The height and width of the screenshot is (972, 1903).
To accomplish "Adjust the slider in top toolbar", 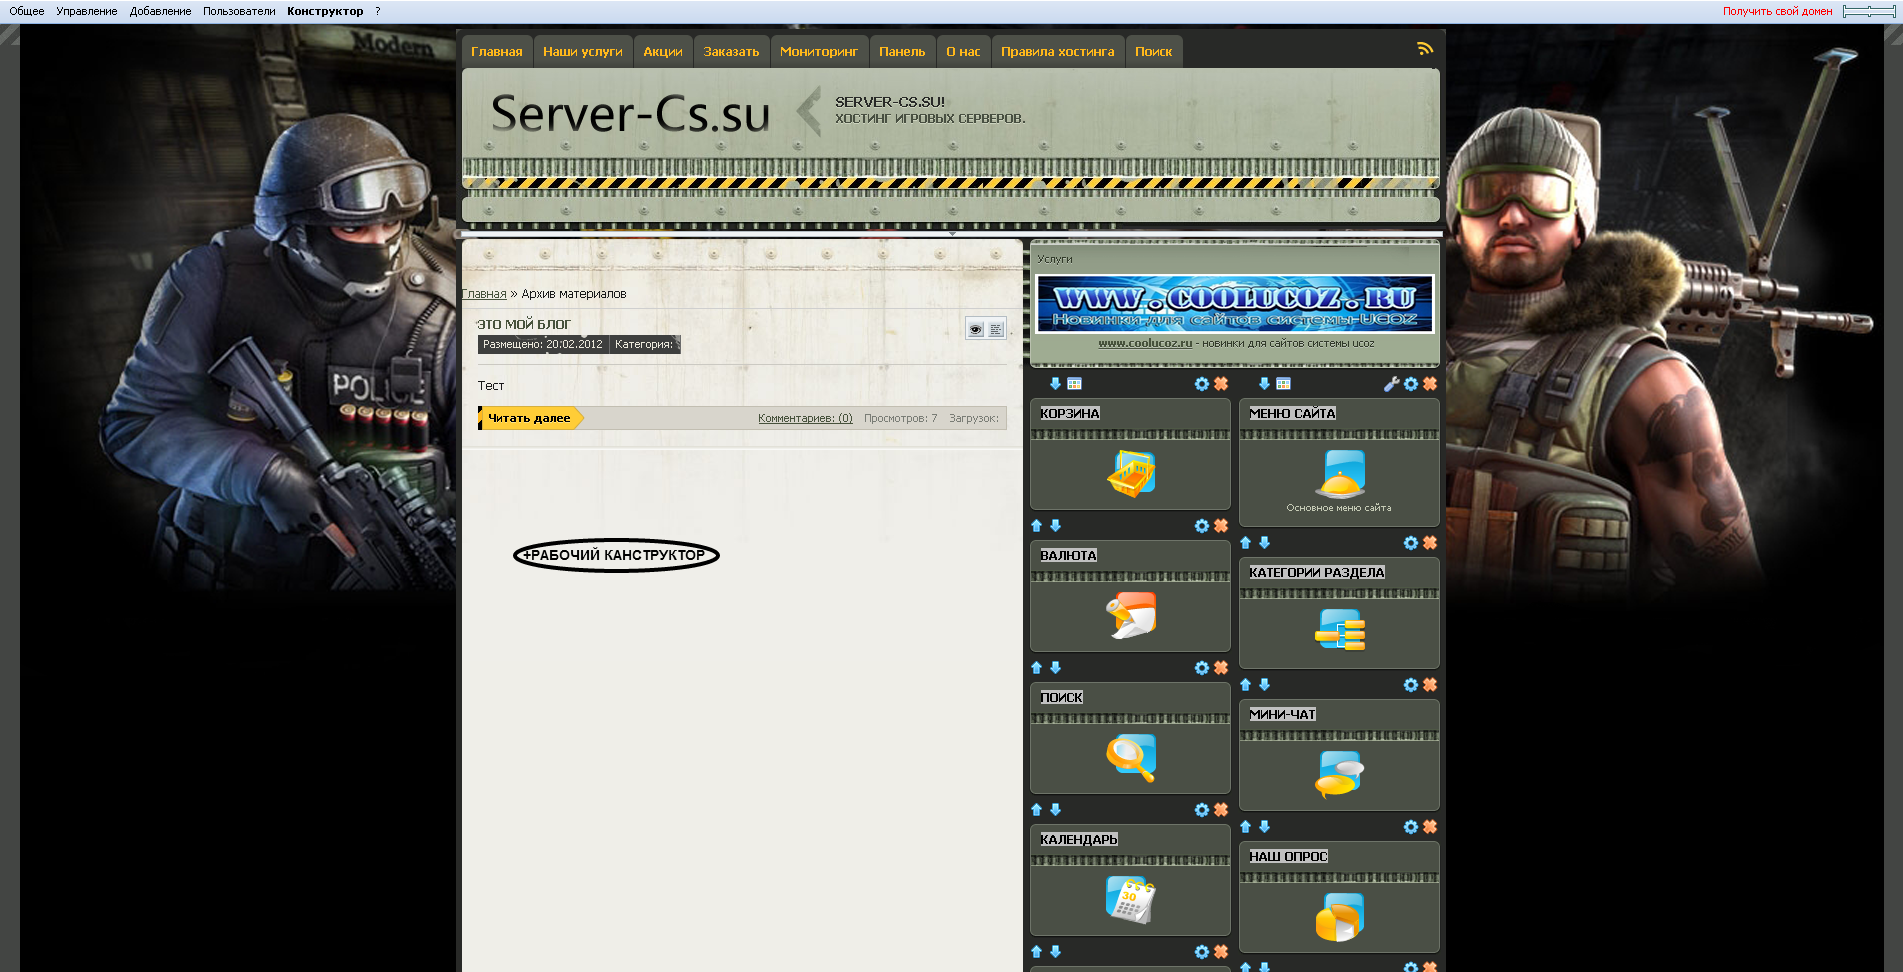I will coord(1868,11).
